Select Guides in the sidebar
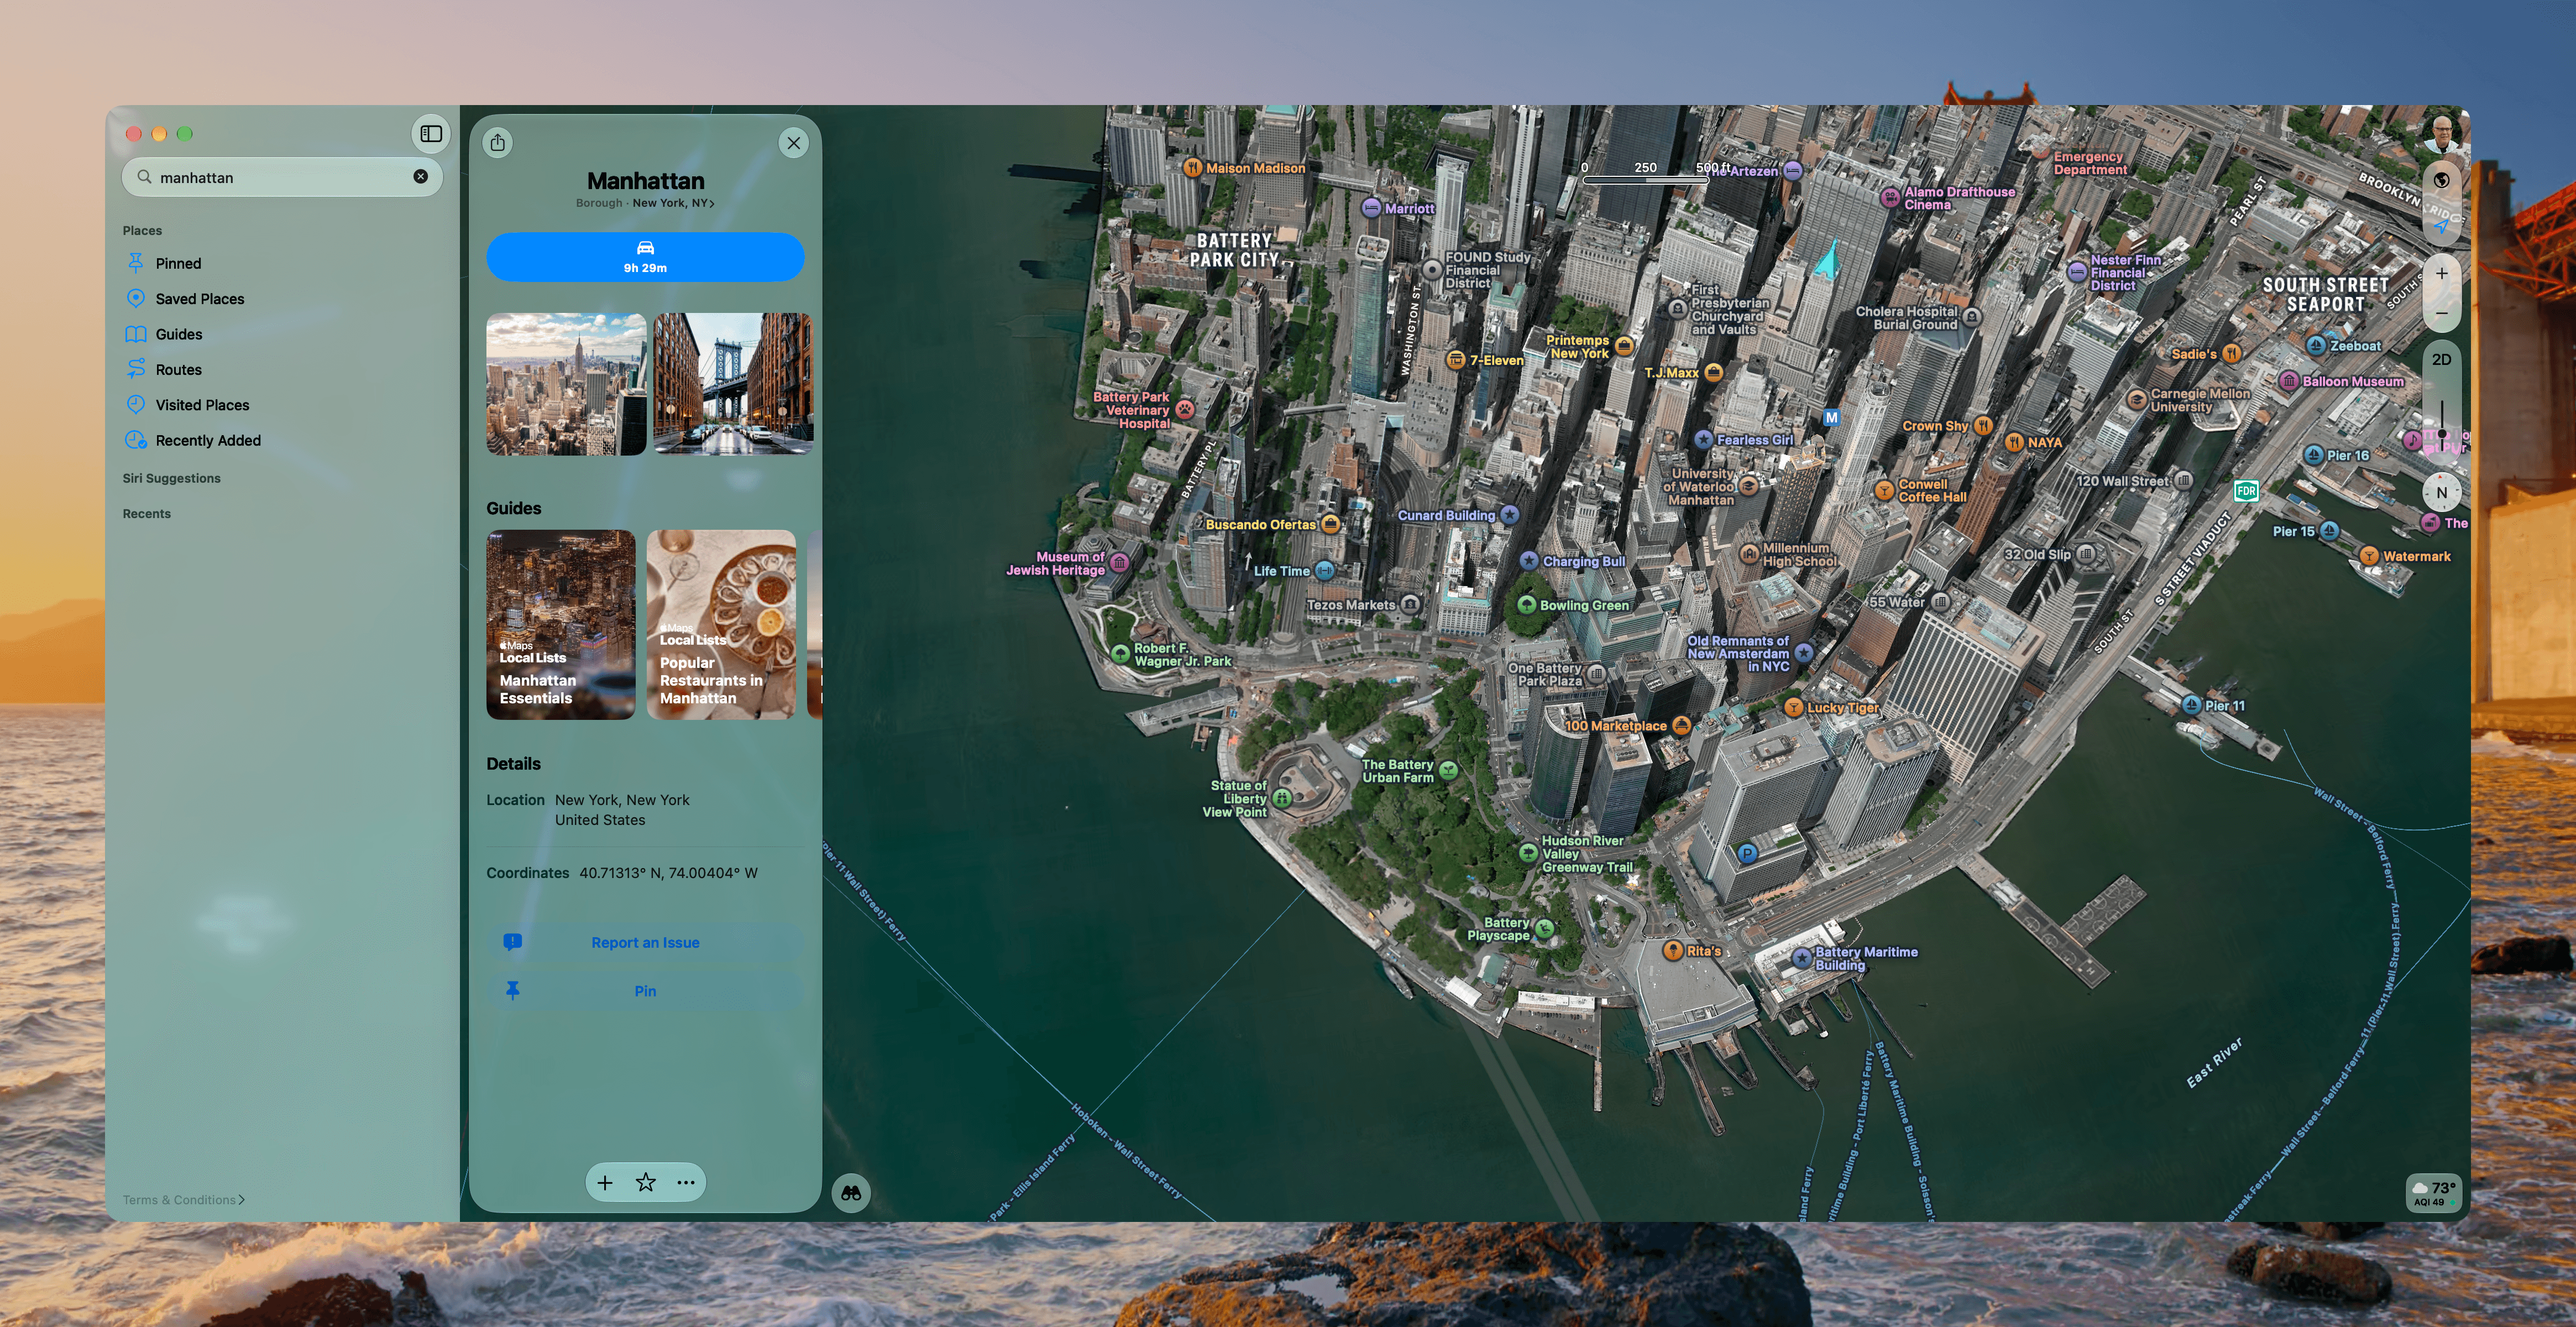 (178, 334)
